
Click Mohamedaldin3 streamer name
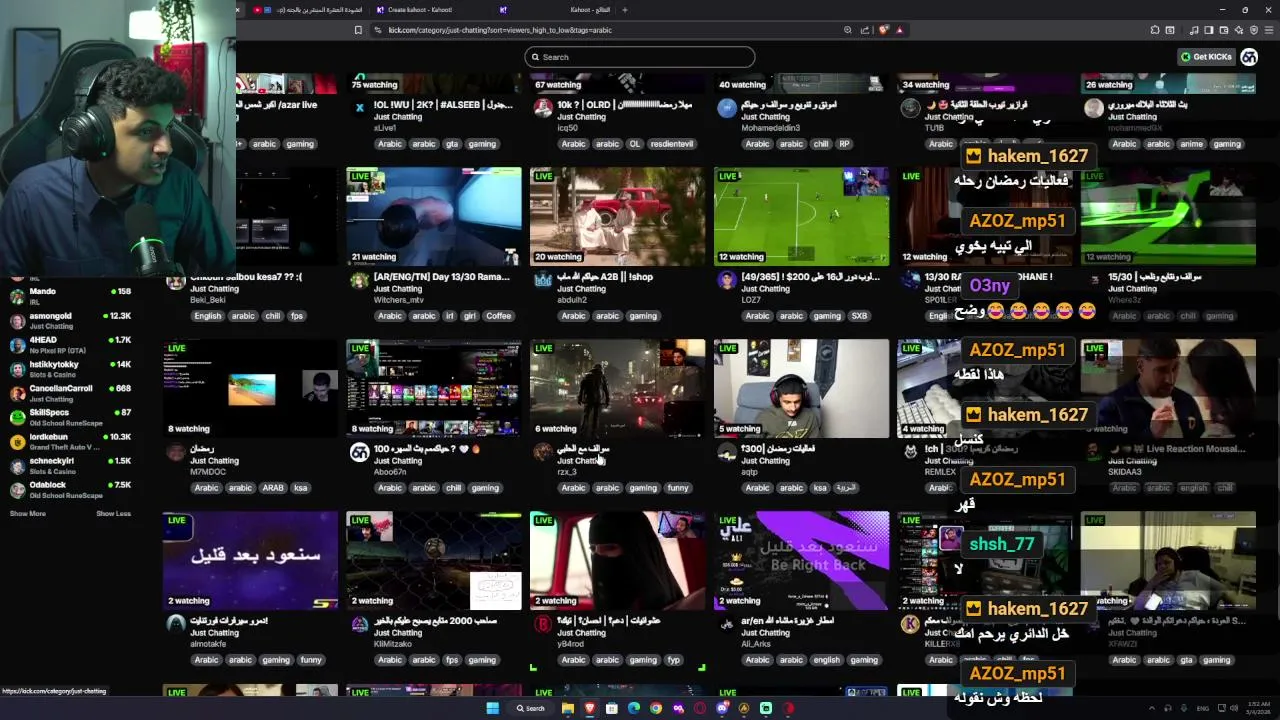coord(770,127)
